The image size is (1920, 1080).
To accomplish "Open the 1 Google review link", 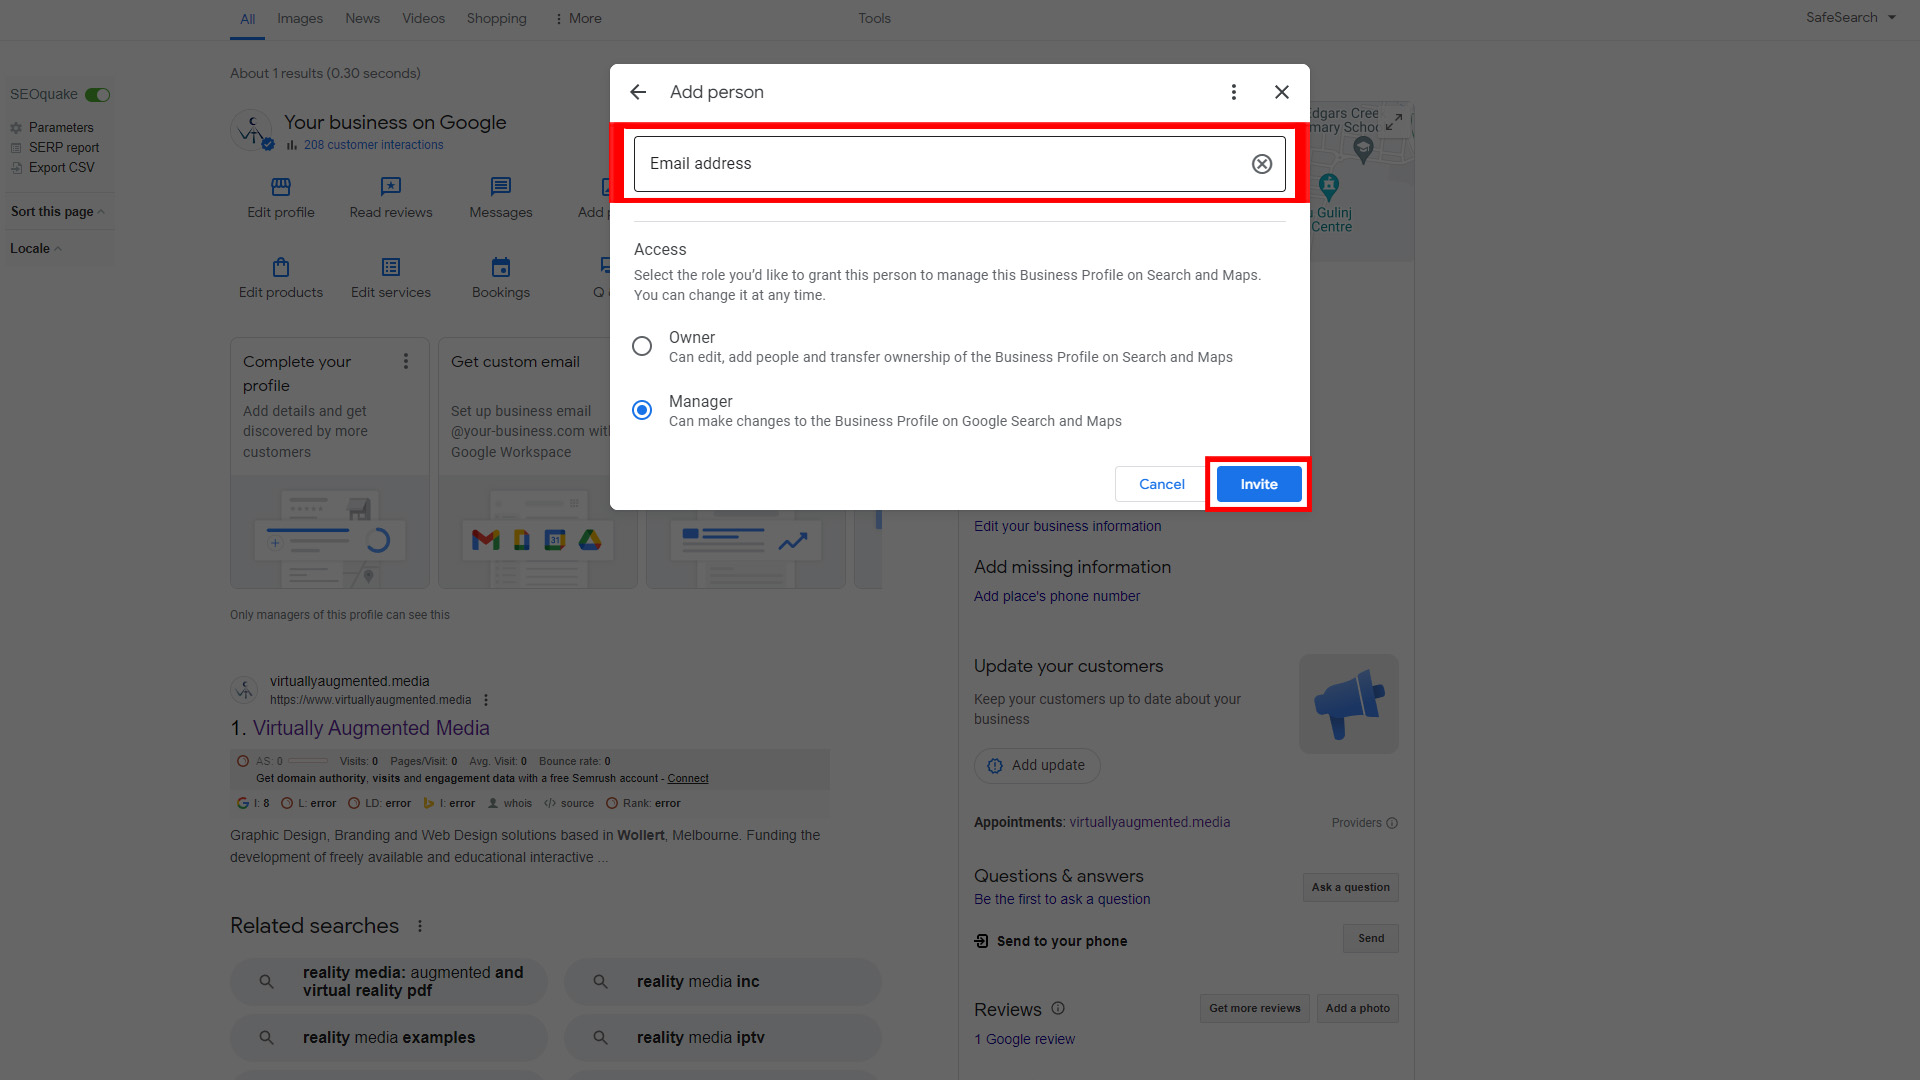I will (1024, 1039).
